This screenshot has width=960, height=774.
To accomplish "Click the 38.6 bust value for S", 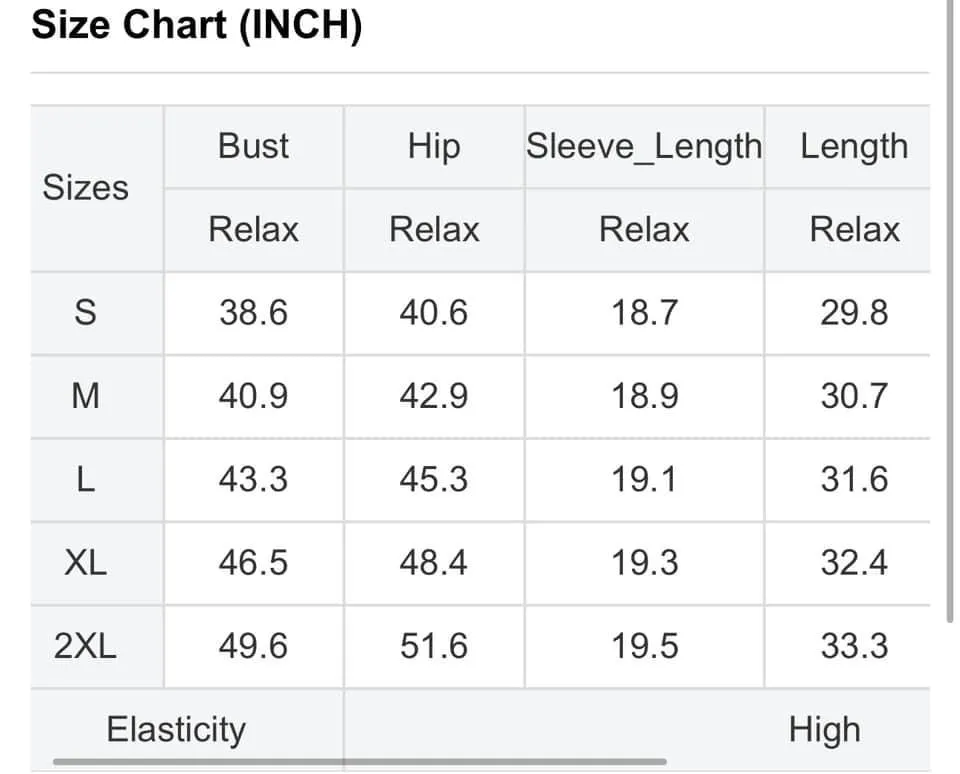I will point(253,312).
